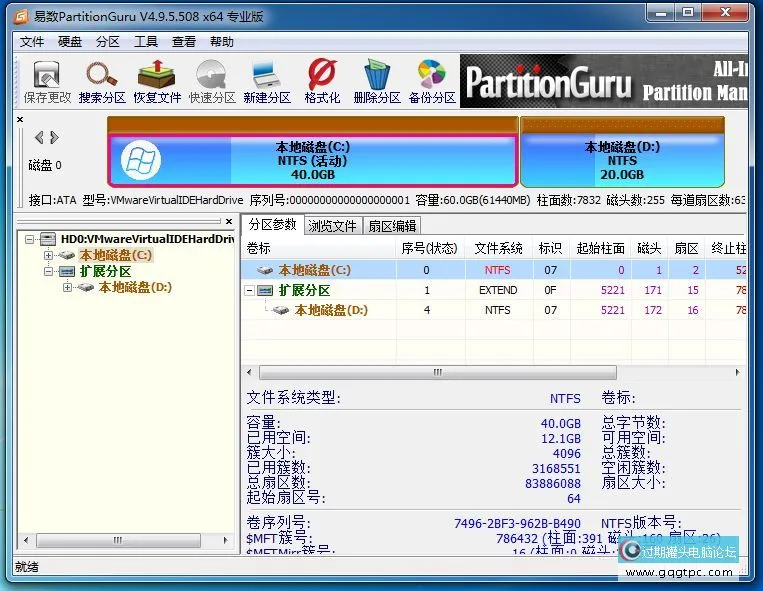
Task: Click the partition table horizontal scrollbar thumb
Action: [x=437, y=373]
